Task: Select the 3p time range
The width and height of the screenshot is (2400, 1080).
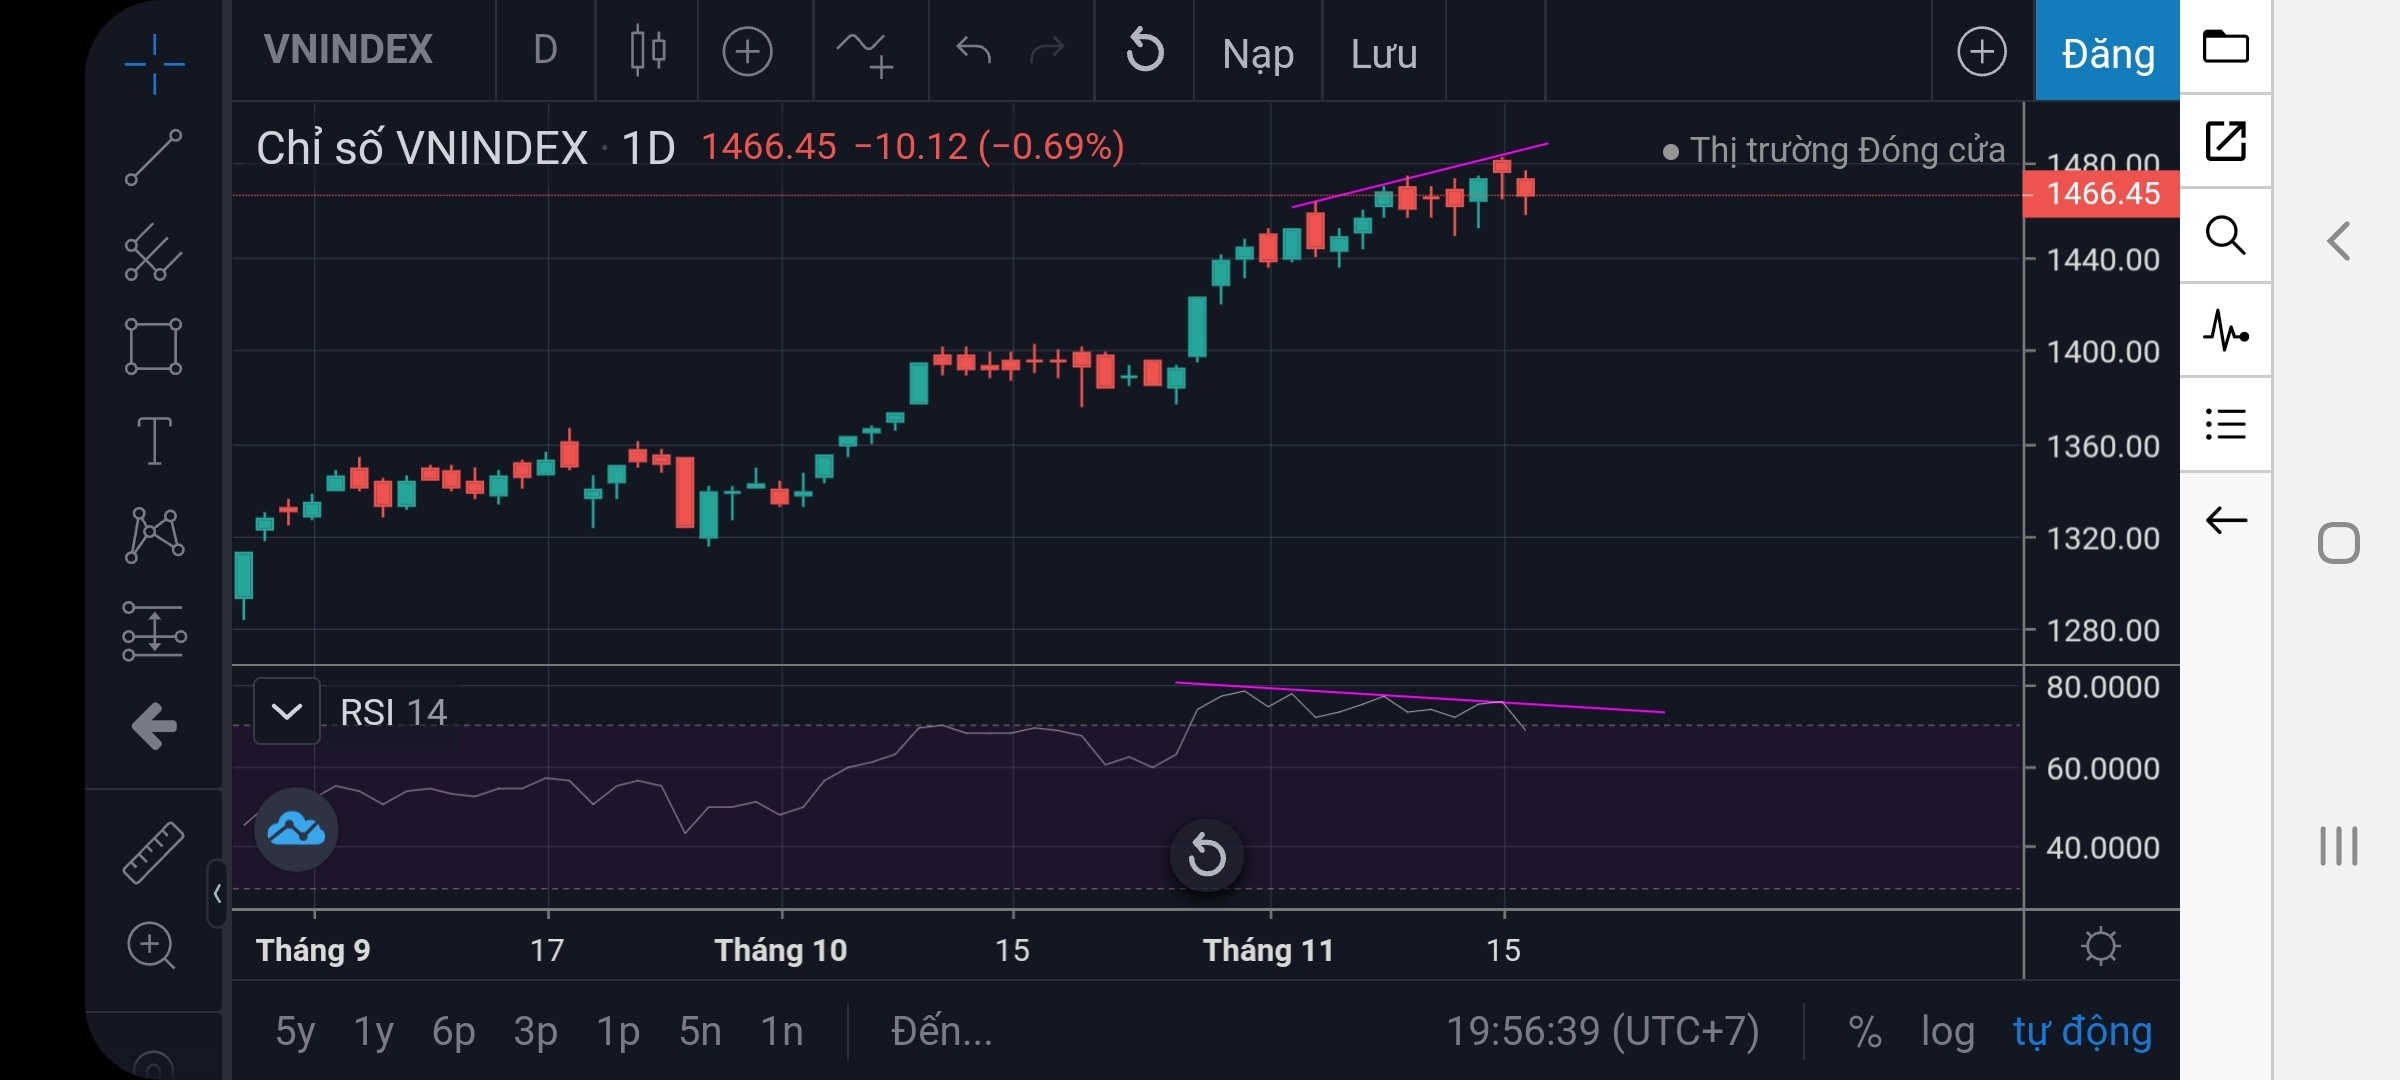Action: 535,1031
